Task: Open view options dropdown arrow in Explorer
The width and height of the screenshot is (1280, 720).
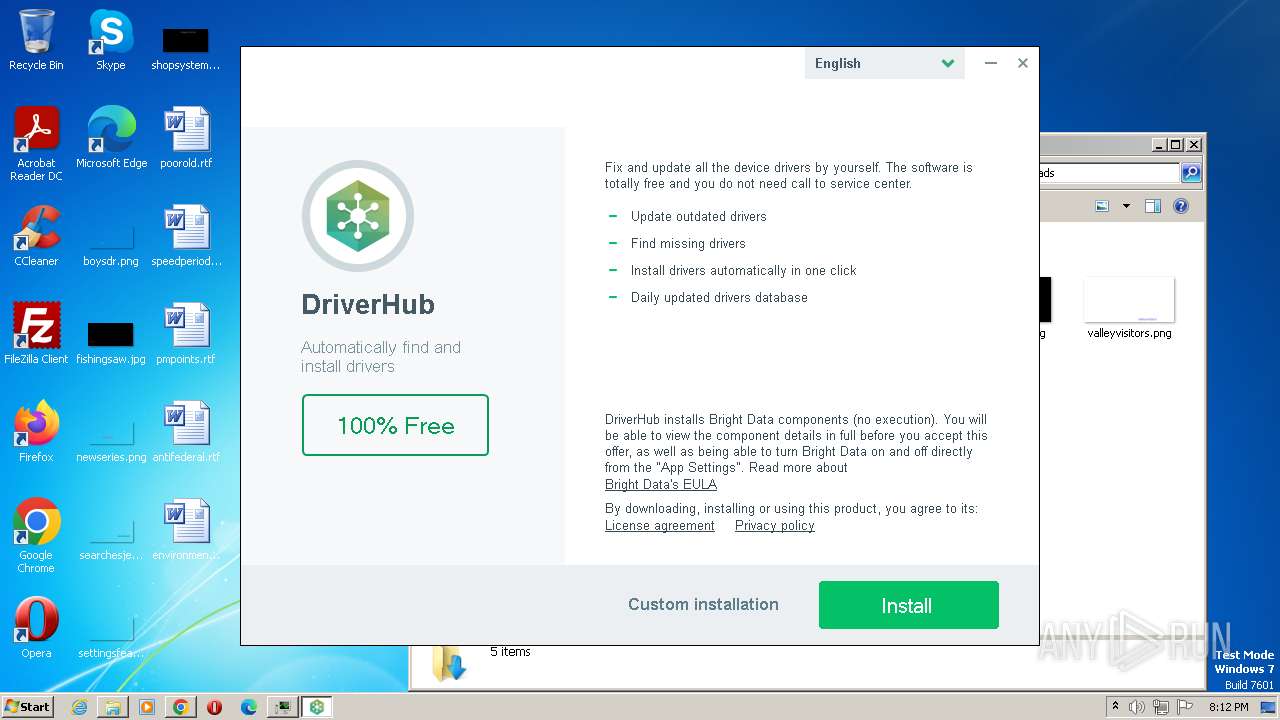Action: tap(1126, 206)
